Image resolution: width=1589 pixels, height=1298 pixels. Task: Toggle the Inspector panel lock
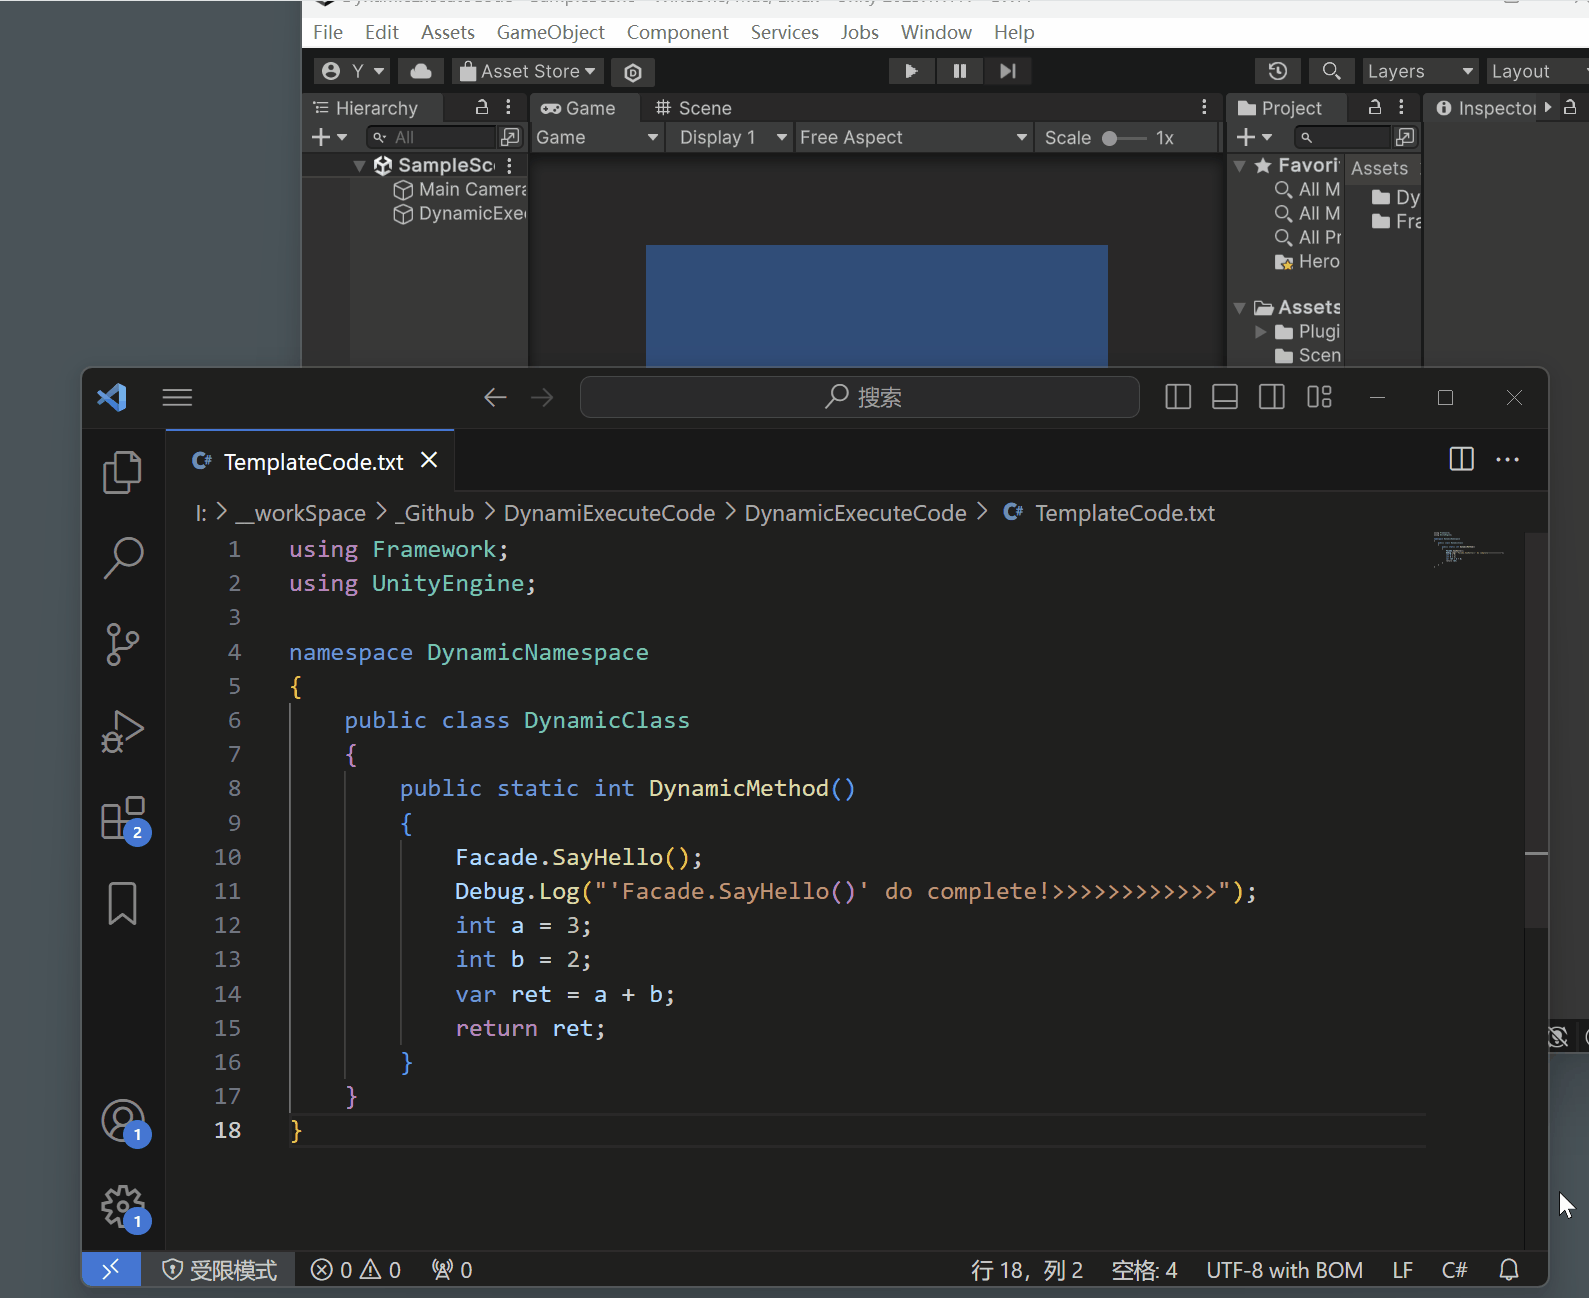click(x=1570, y=107)
